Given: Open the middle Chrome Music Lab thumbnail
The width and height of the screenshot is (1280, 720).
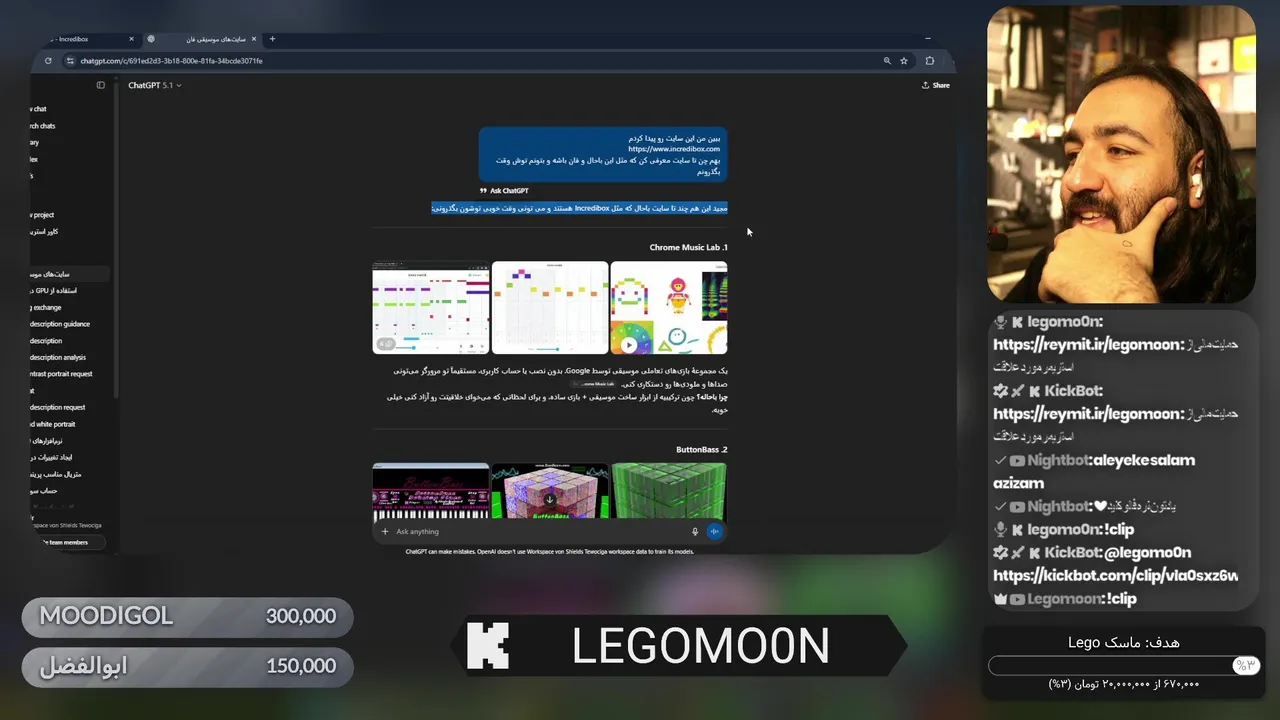Looking at the screenshot, I should click(550, 308).
